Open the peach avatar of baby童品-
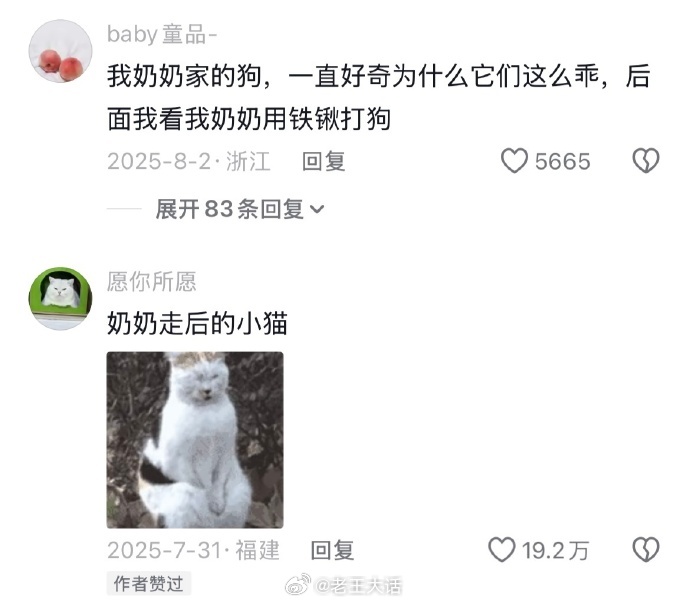This screenshot has width=690, height=603. click(x=60, y=51)
